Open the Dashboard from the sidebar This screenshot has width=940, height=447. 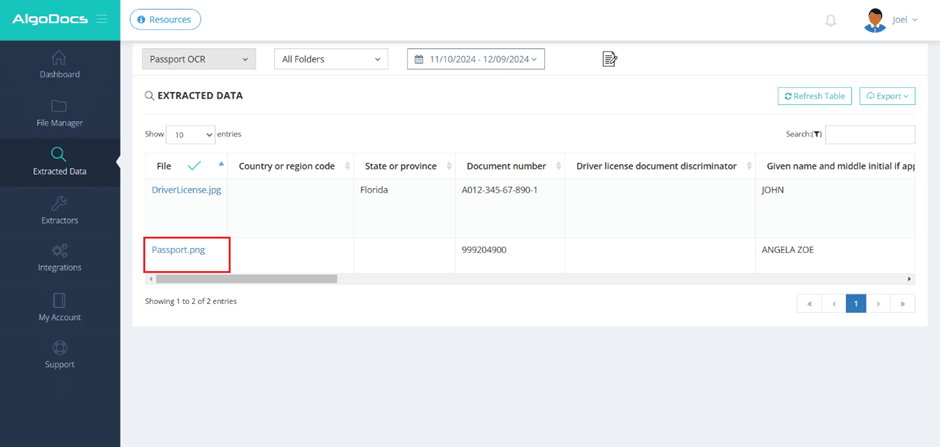click(59, 65)
